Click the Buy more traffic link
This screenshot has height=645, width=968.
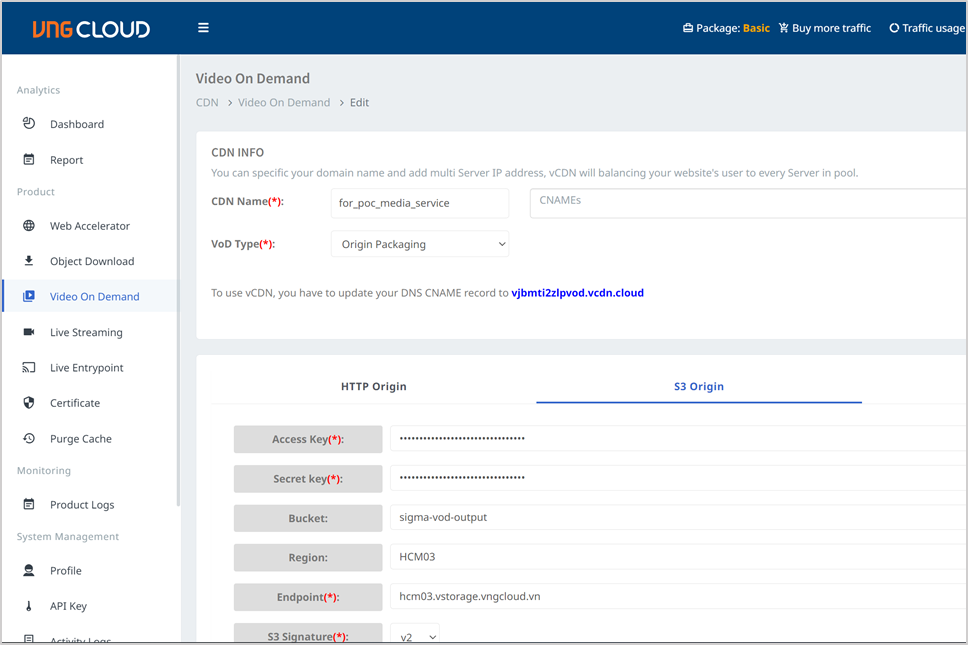pos(824,28)
